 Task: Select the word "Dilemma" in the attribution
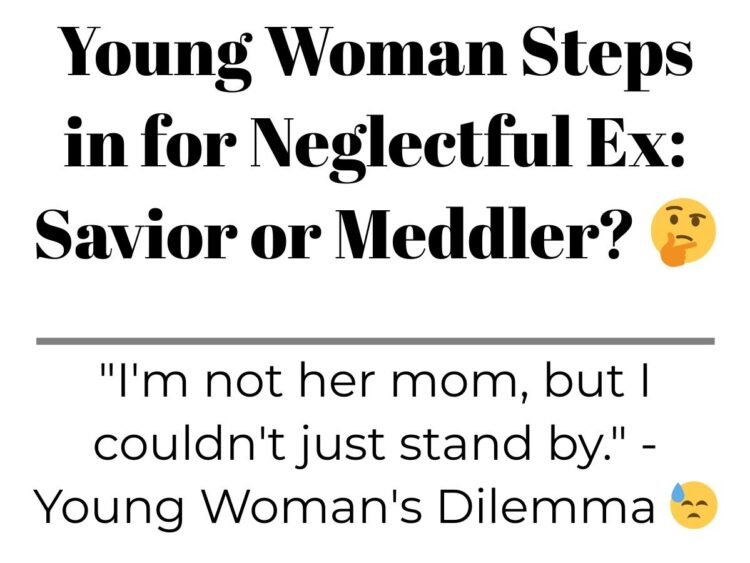tap(546, 506)
